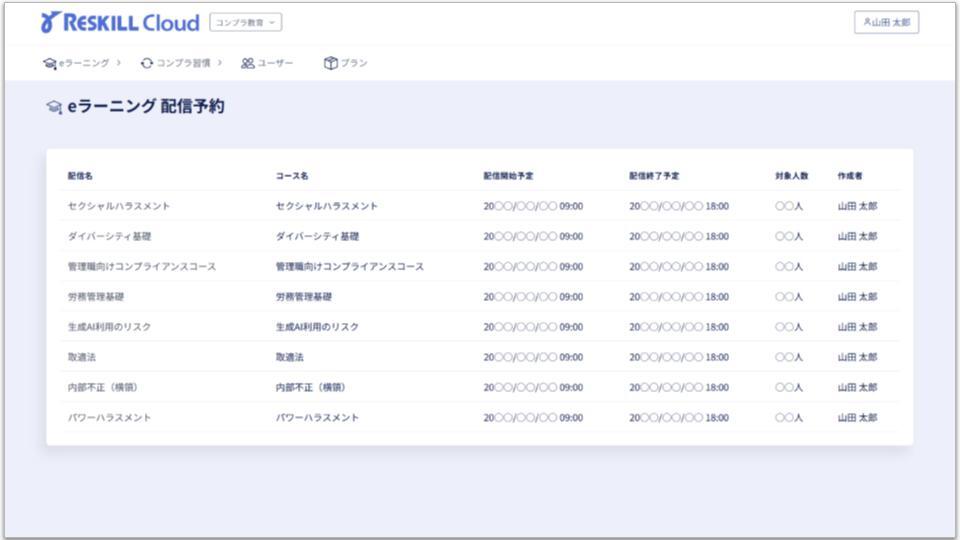Click the コンプラ習慣 cycle icon
The height and width of the screenshot is (540, 960).
(146, 63)
